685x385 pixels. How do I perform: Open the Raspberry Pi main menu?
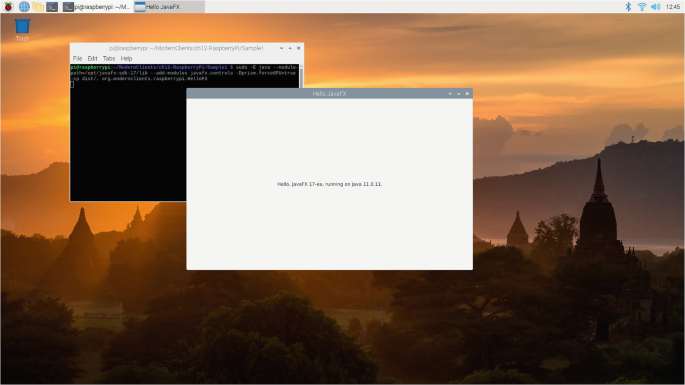click(8, 7)
